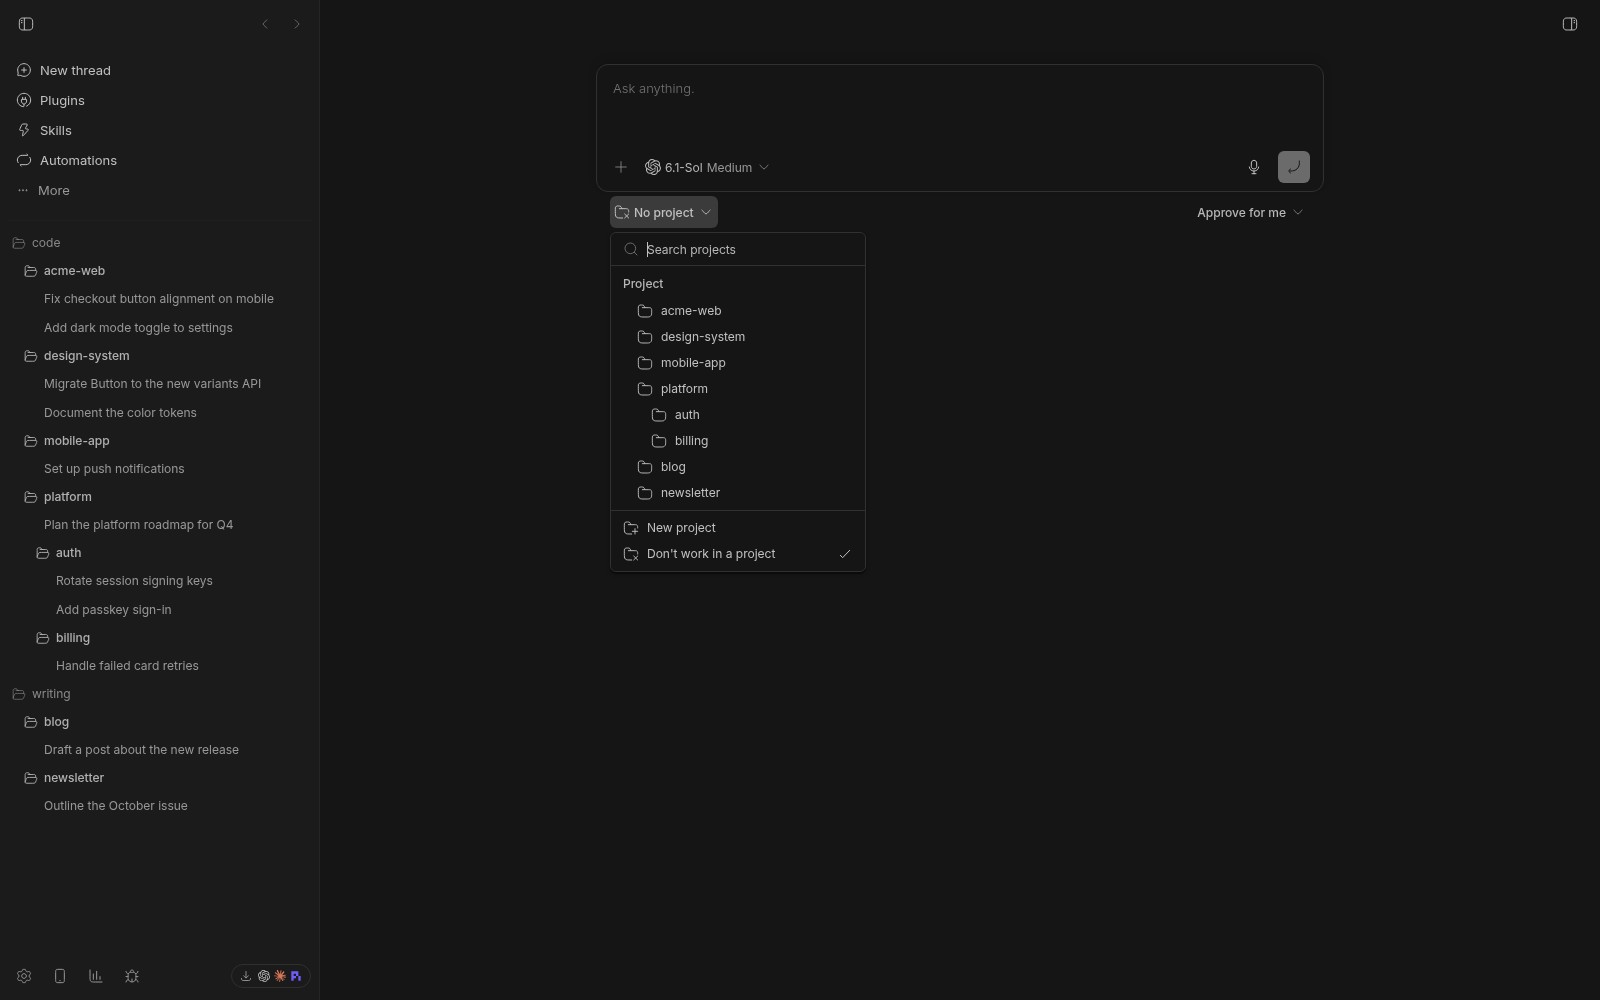Image resolution: width=1600 pixels, height=1000 pixels.
Task: Open settings via the gear icon
Action: [x=24, y=976]
